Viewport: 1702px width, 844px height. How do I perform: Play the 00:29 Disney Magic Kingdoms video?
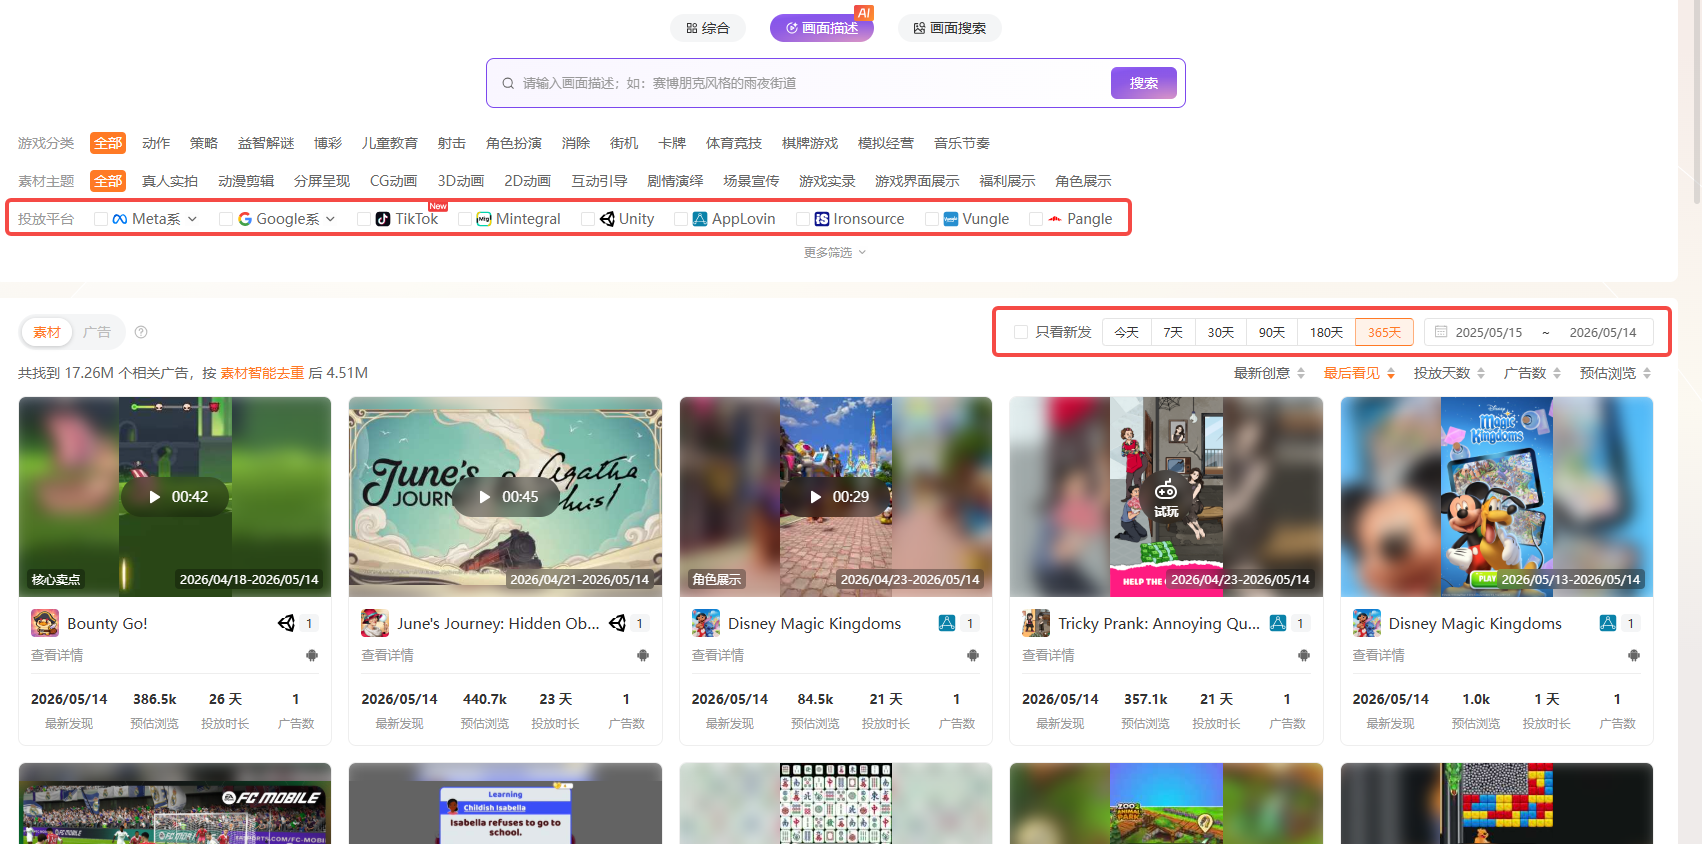pyautogui.click(x=836, y=497)
